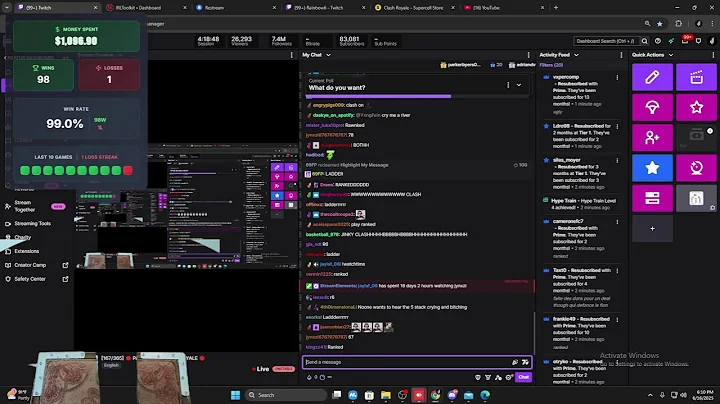Open the browser extensions puzzle icon

[x=678, y=24]
